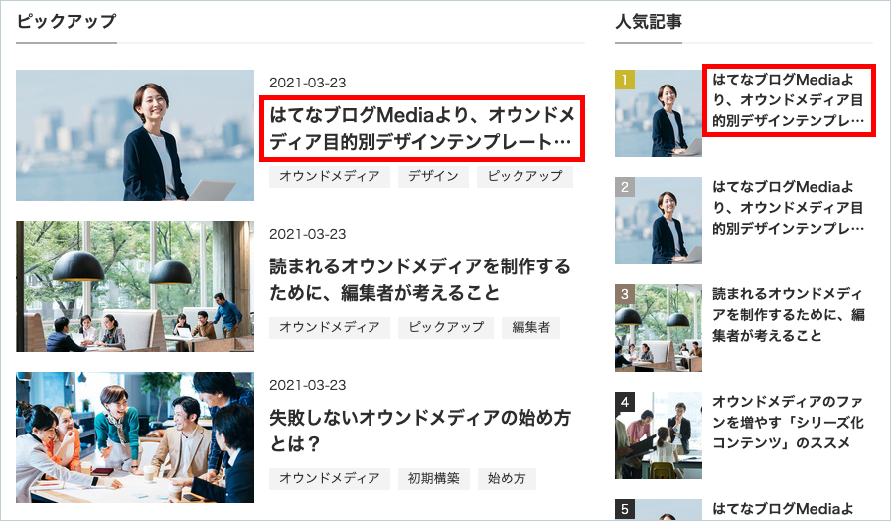This screenshot has width=891, height=521.
Task: Open popular article オウンドメディアのファンを増やす「シリーズ化コンテンツ」
Action: tap(788, 422)
